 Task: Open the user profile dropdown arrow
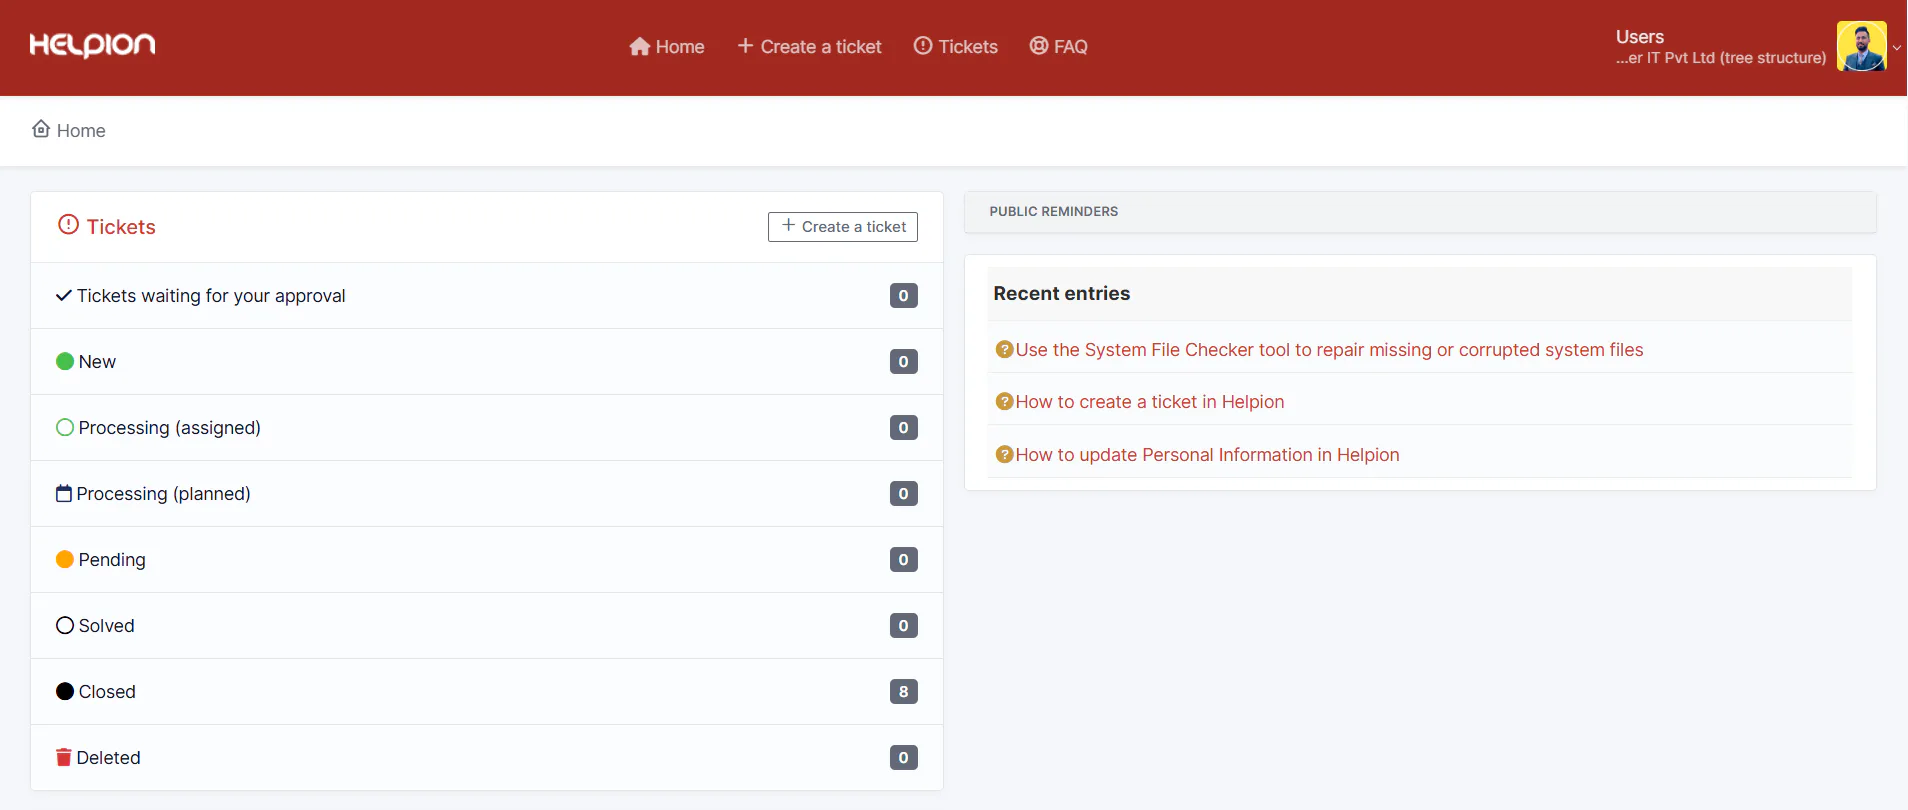pos(1896,47)
